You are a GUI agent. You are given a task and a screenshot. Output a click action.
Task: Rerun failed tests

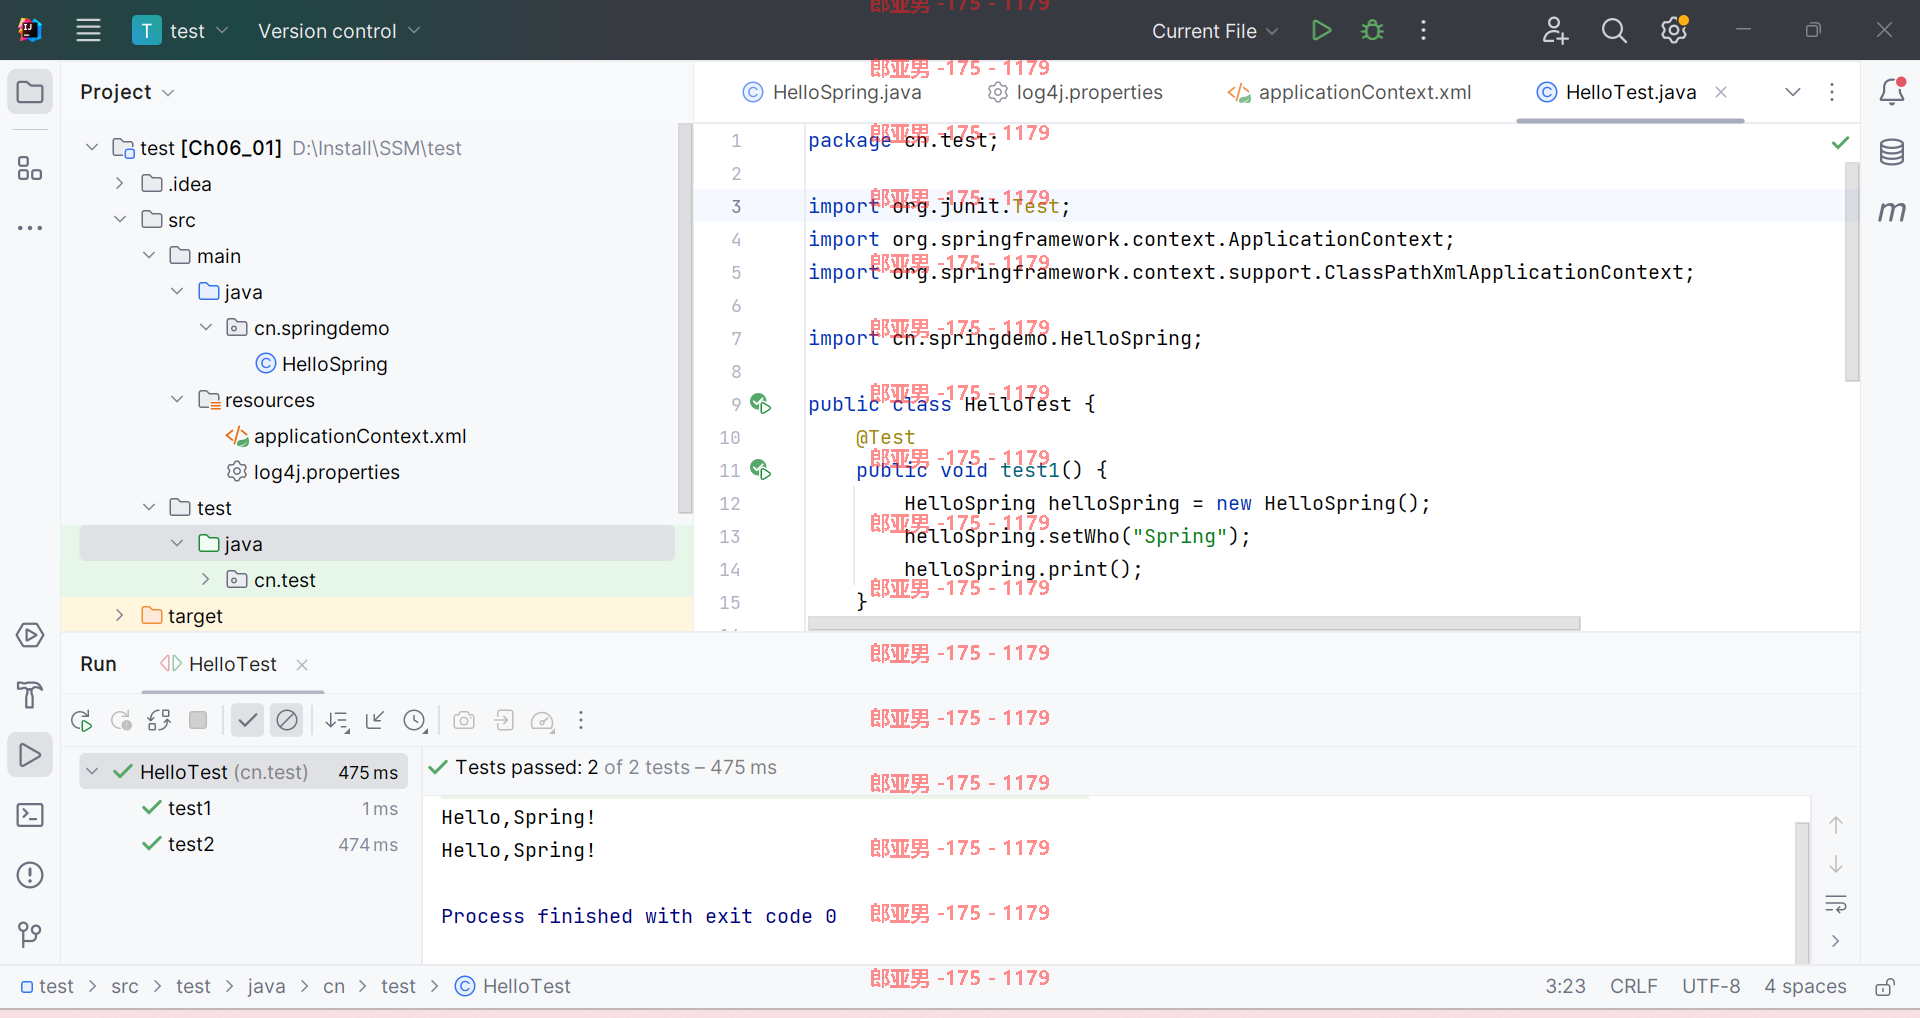click(121, 720)
